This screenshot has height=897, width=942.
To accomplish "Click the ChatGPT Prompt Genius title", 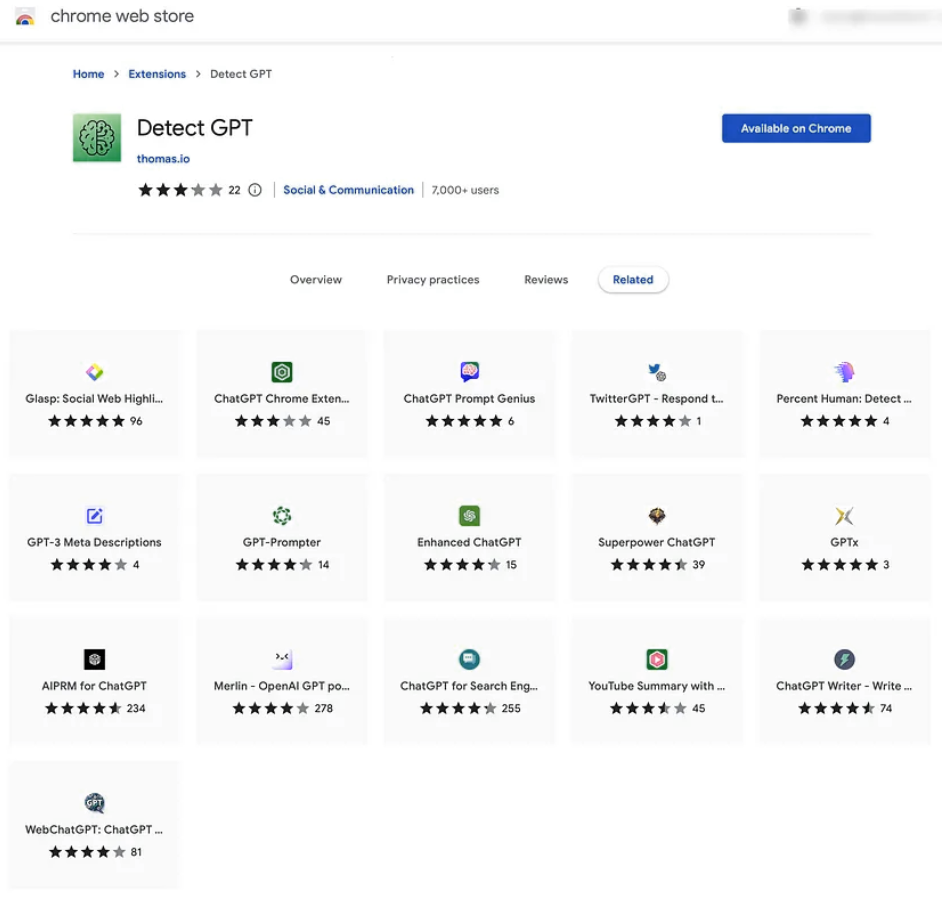I will click(469, 398).
